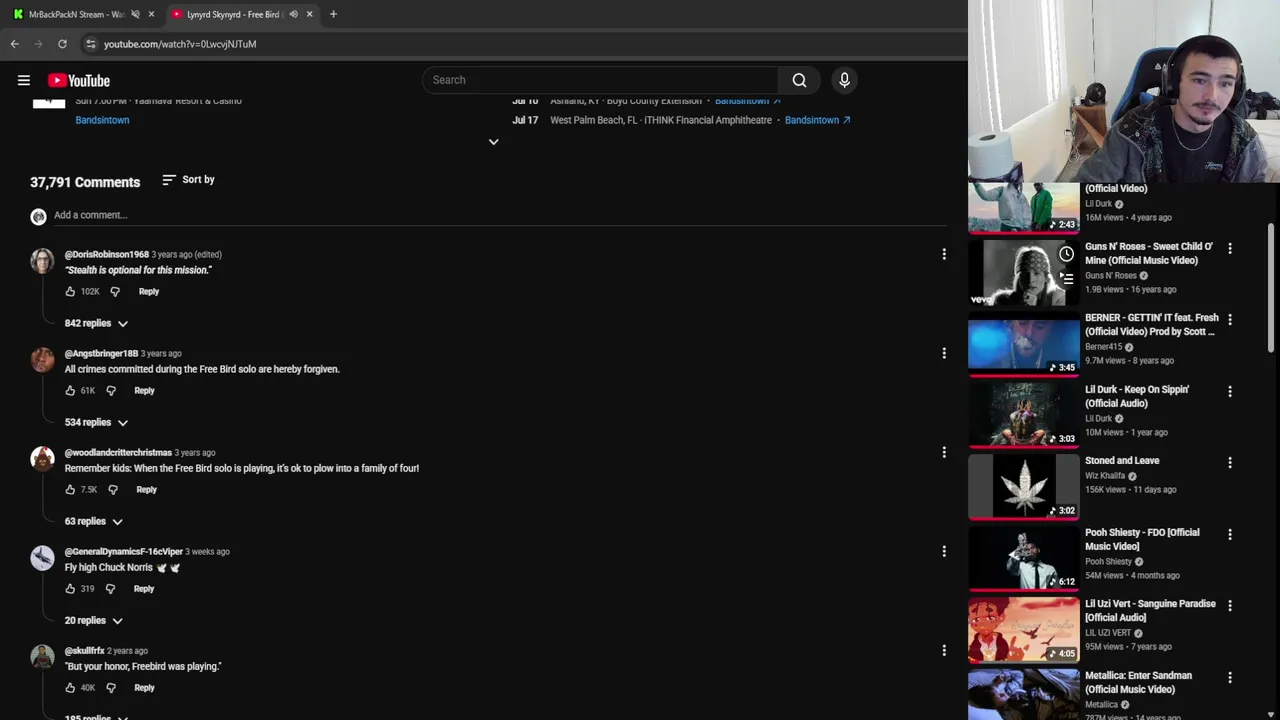Like the skullfrfx comment

click(x=70, y=687)
